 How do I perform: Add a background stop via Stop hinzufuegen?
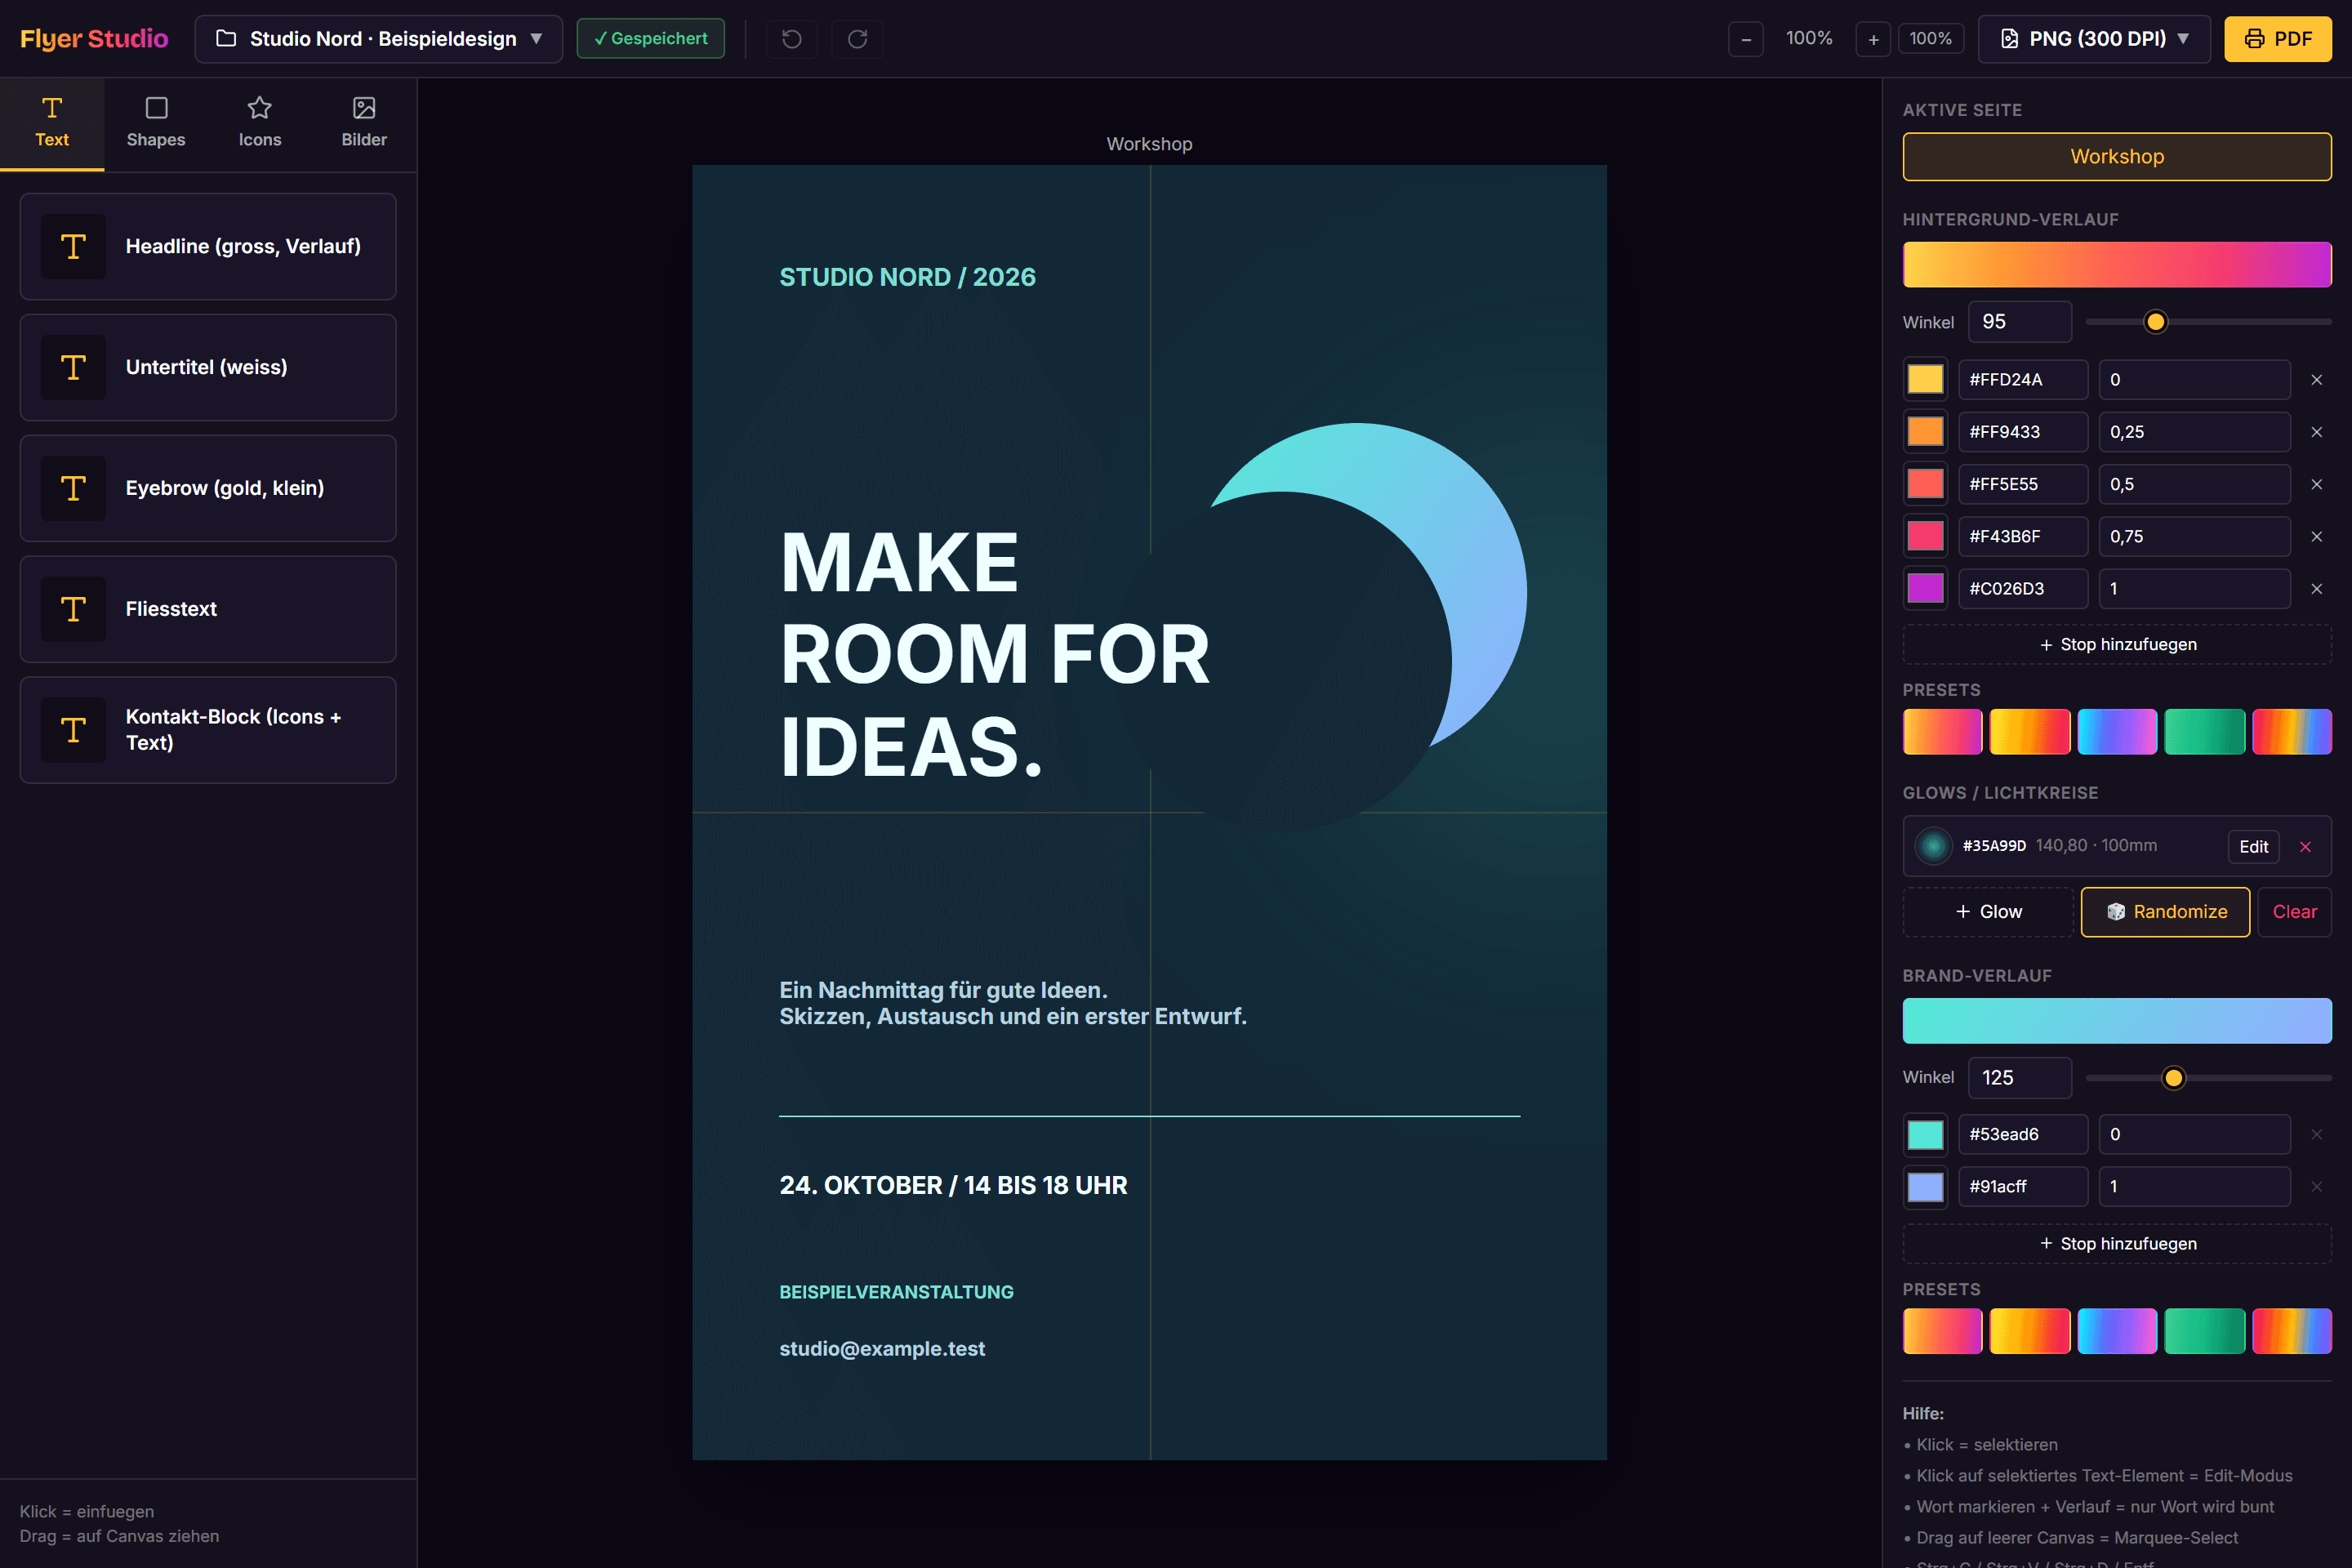pyautogui.click(x=2117, y=645)
